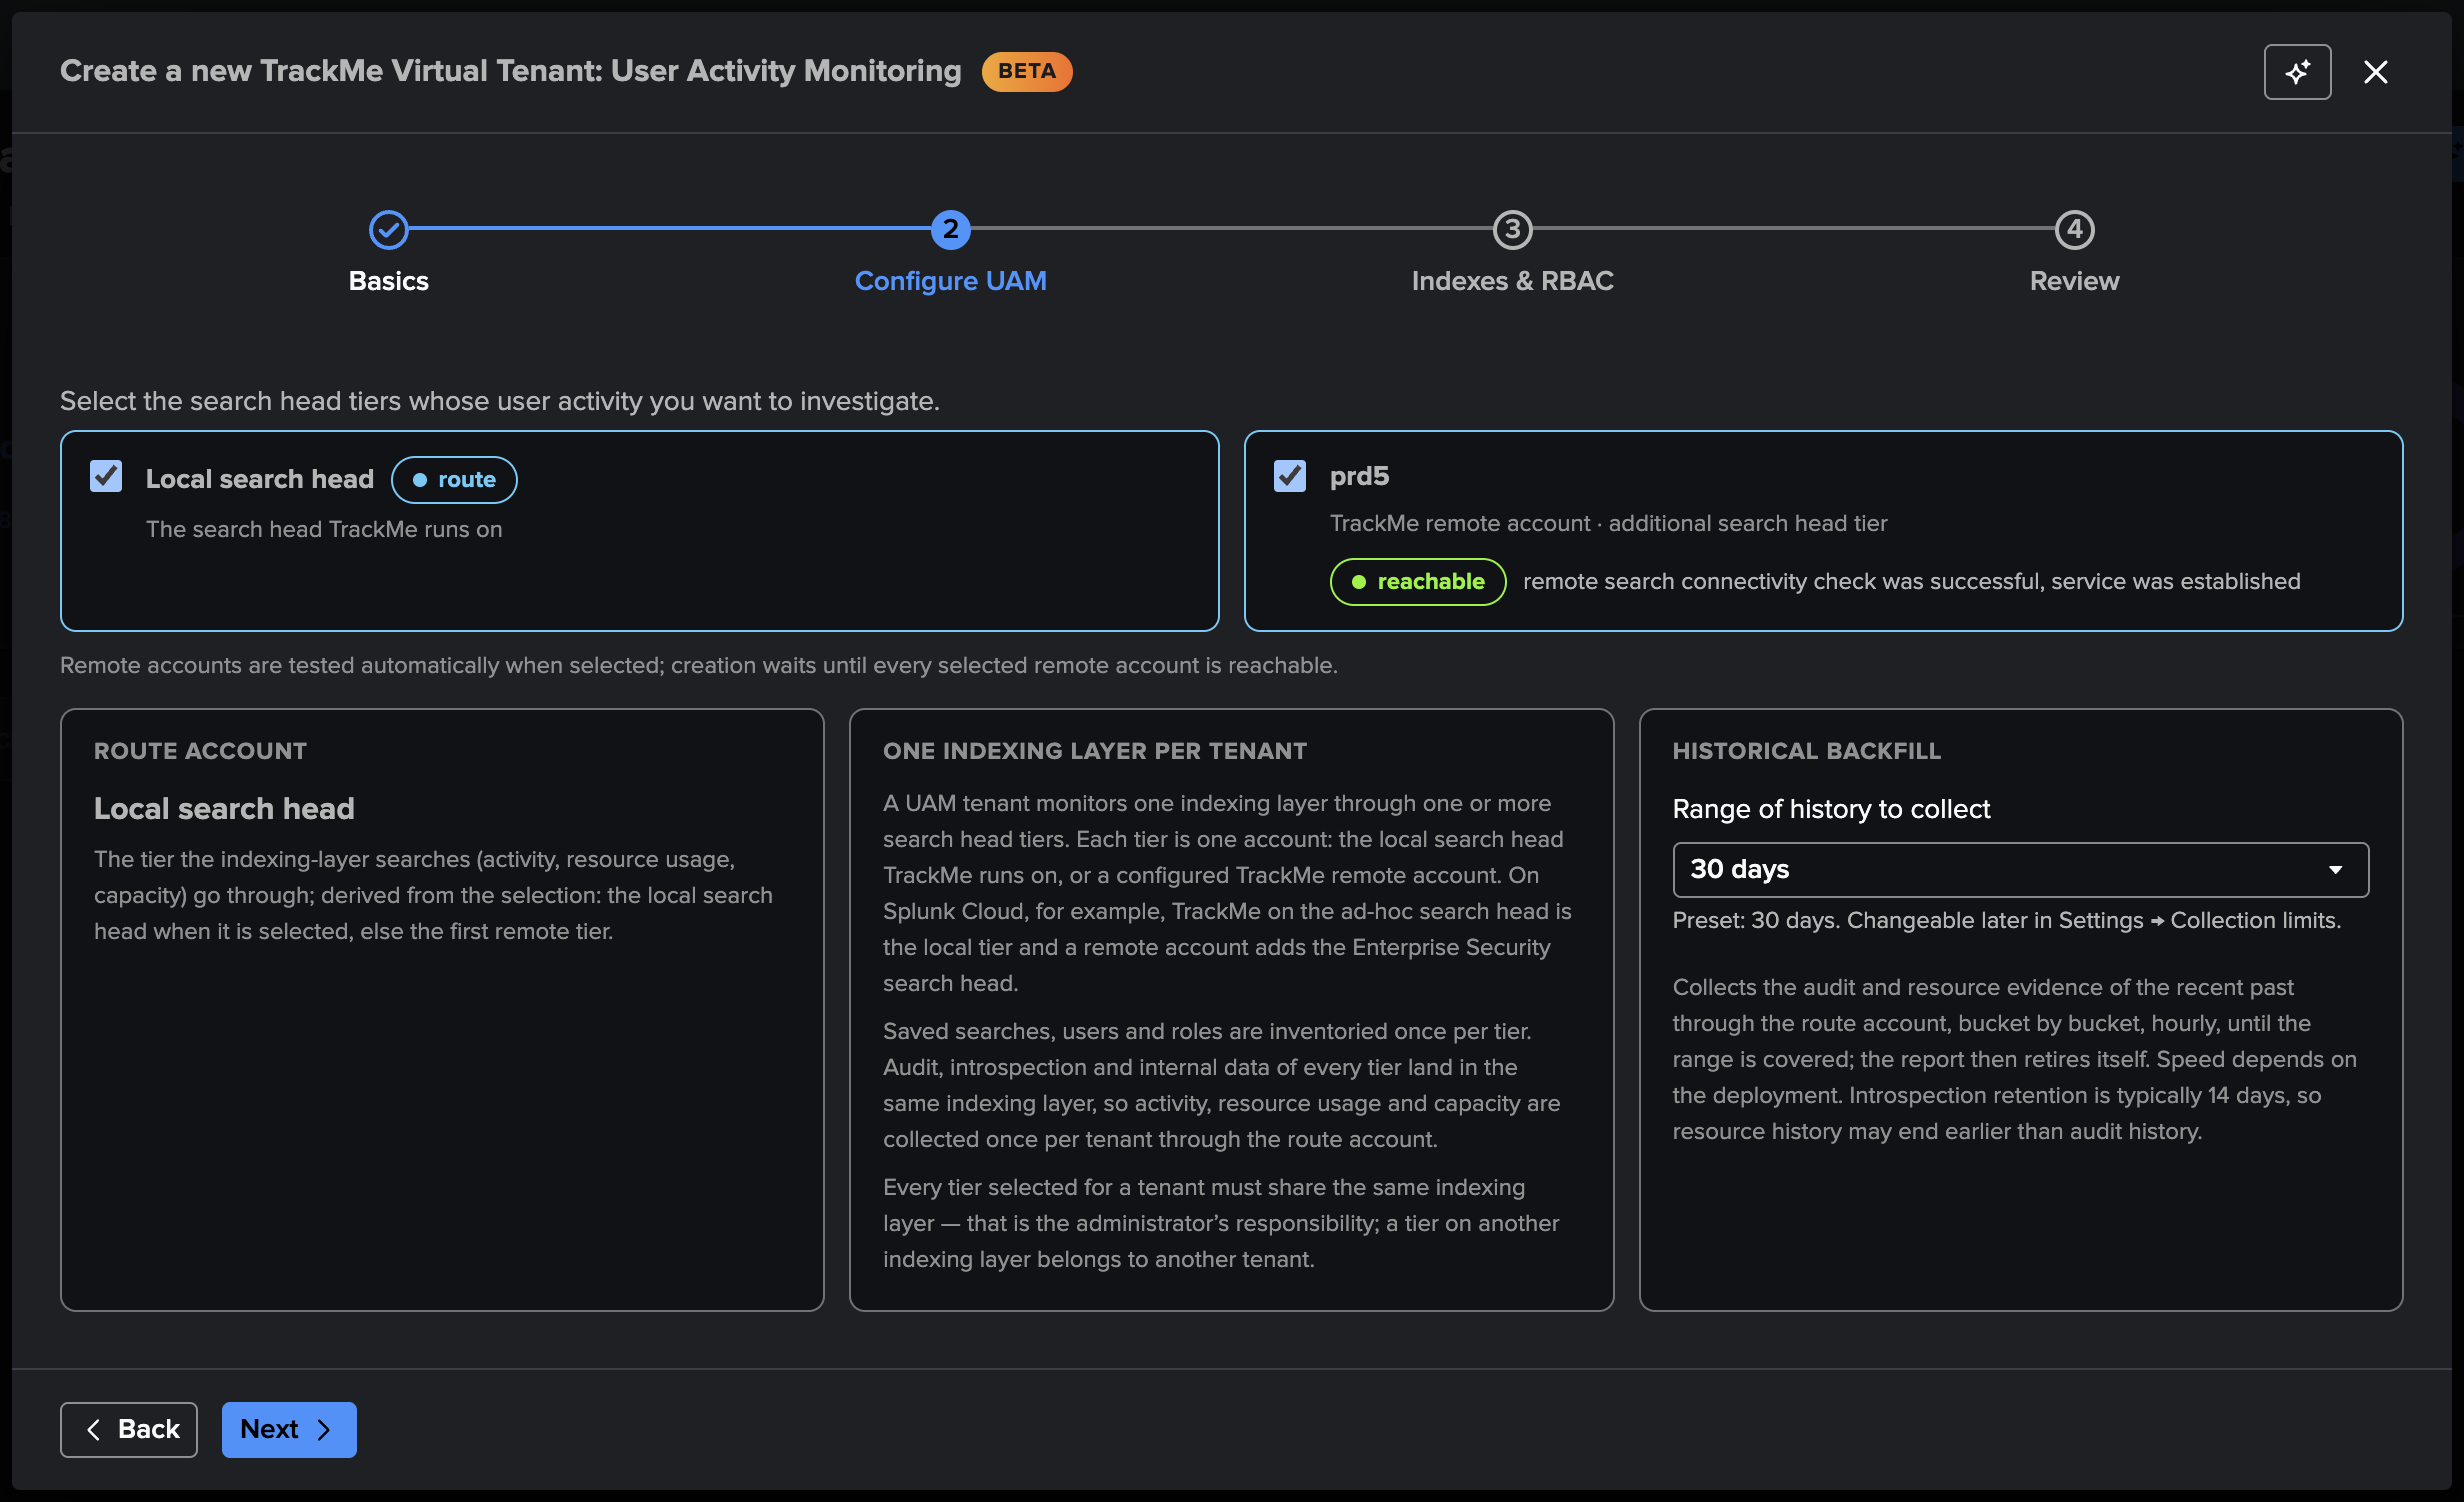Viewport: 2464px width, 1502px height.
Task: Uncheck the Local search head checkbox
Action: click(x=106, y=476)
